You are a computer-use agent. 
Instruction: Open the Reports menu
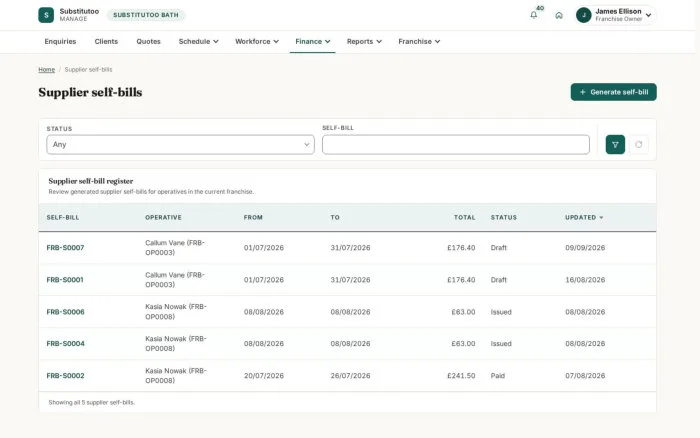click(364, 42)
